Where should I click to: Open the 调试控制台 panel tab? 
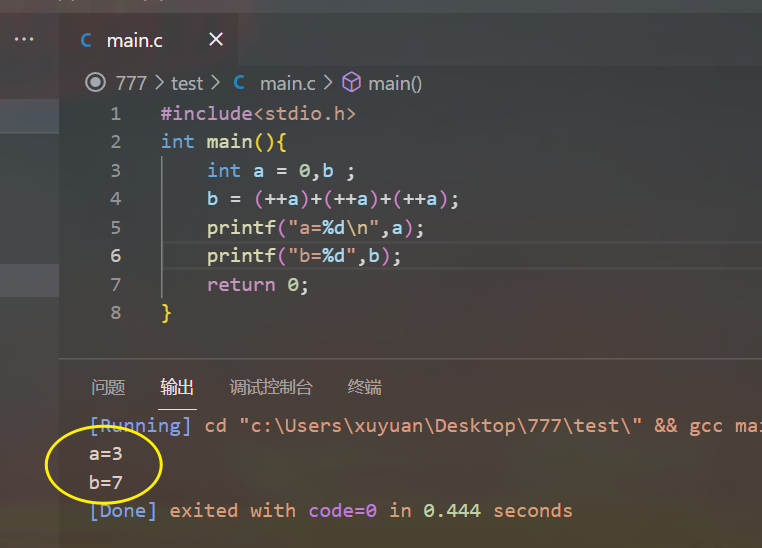(x=271, y=387)
